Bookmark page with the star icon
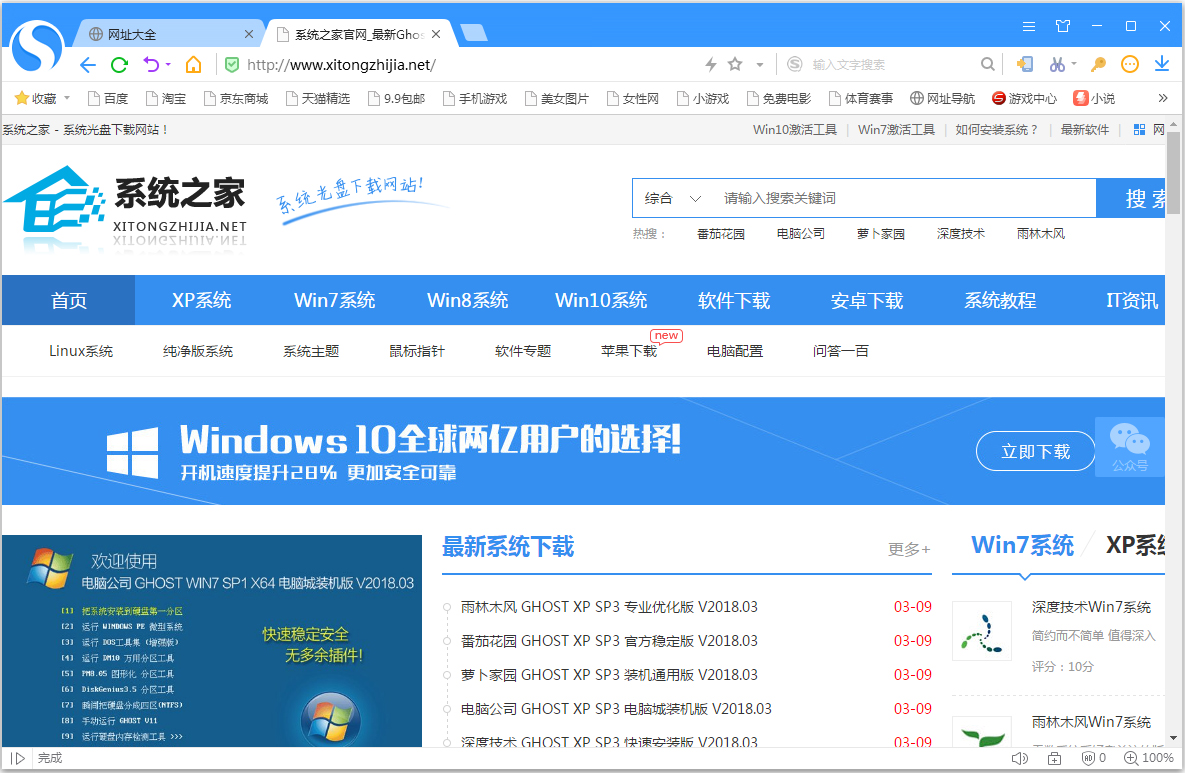The width and height of the screenshot is (1185, 773). point(735,65)
